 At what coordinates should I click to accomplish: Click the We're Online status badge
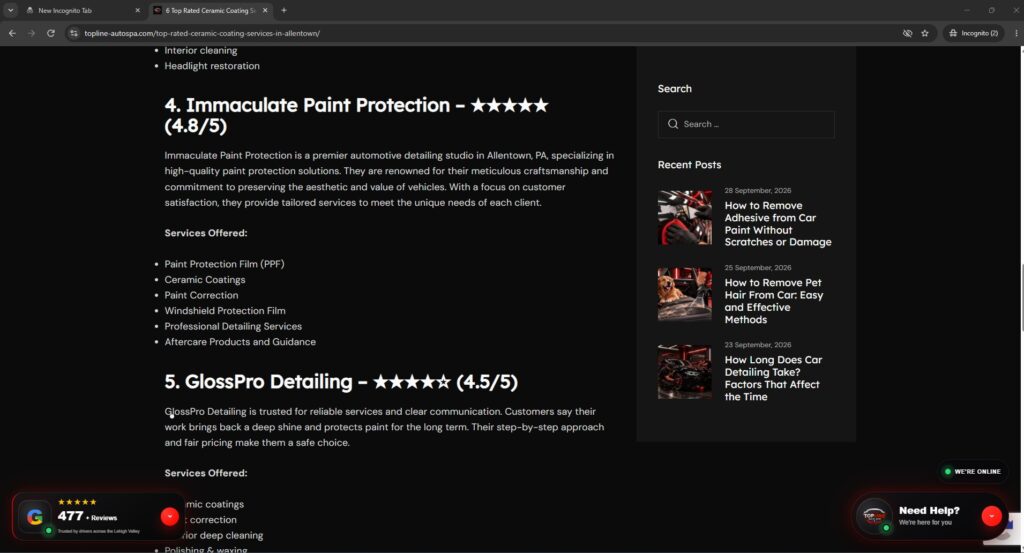(972, 471)
